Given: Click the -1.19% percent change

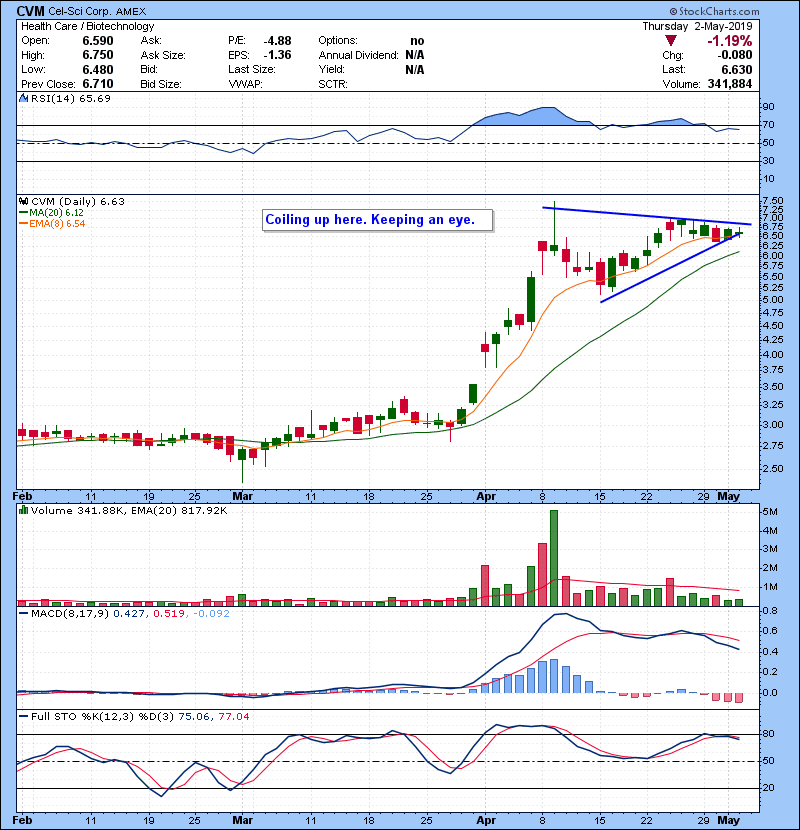Looking at the screenshot, I should click(730, 41).
